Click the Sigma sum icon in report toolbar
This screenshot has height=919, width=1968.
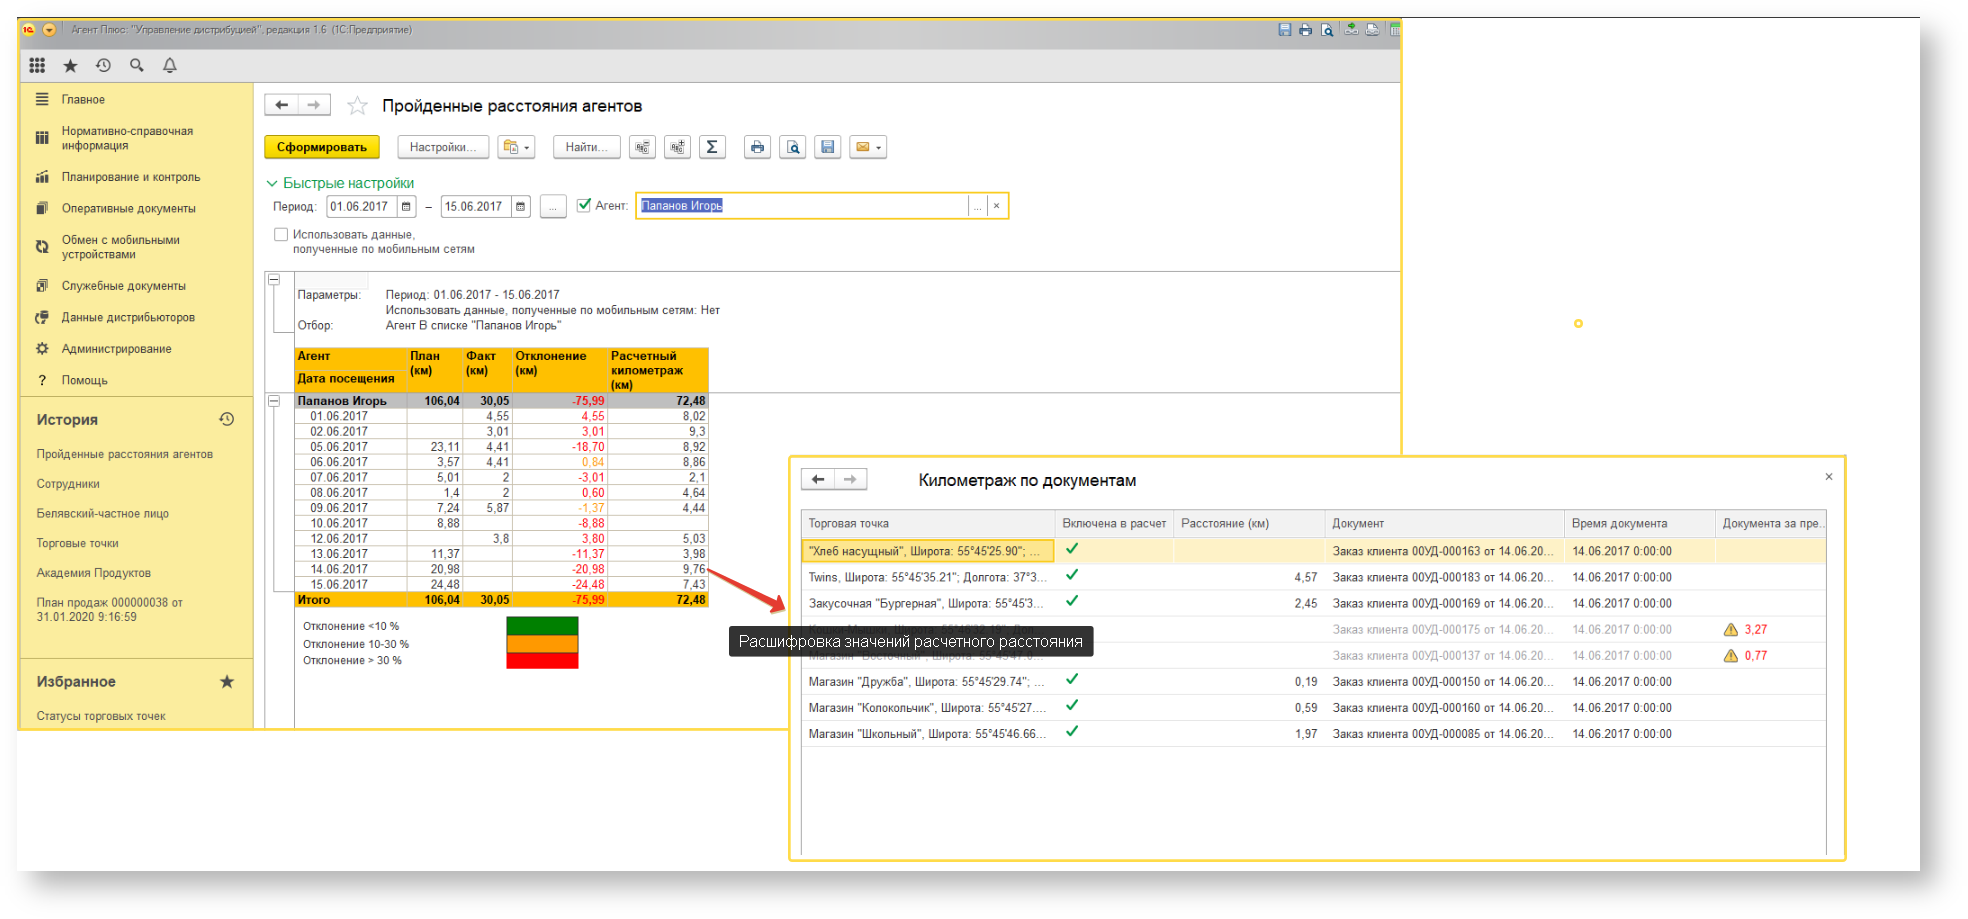[712, 147]
